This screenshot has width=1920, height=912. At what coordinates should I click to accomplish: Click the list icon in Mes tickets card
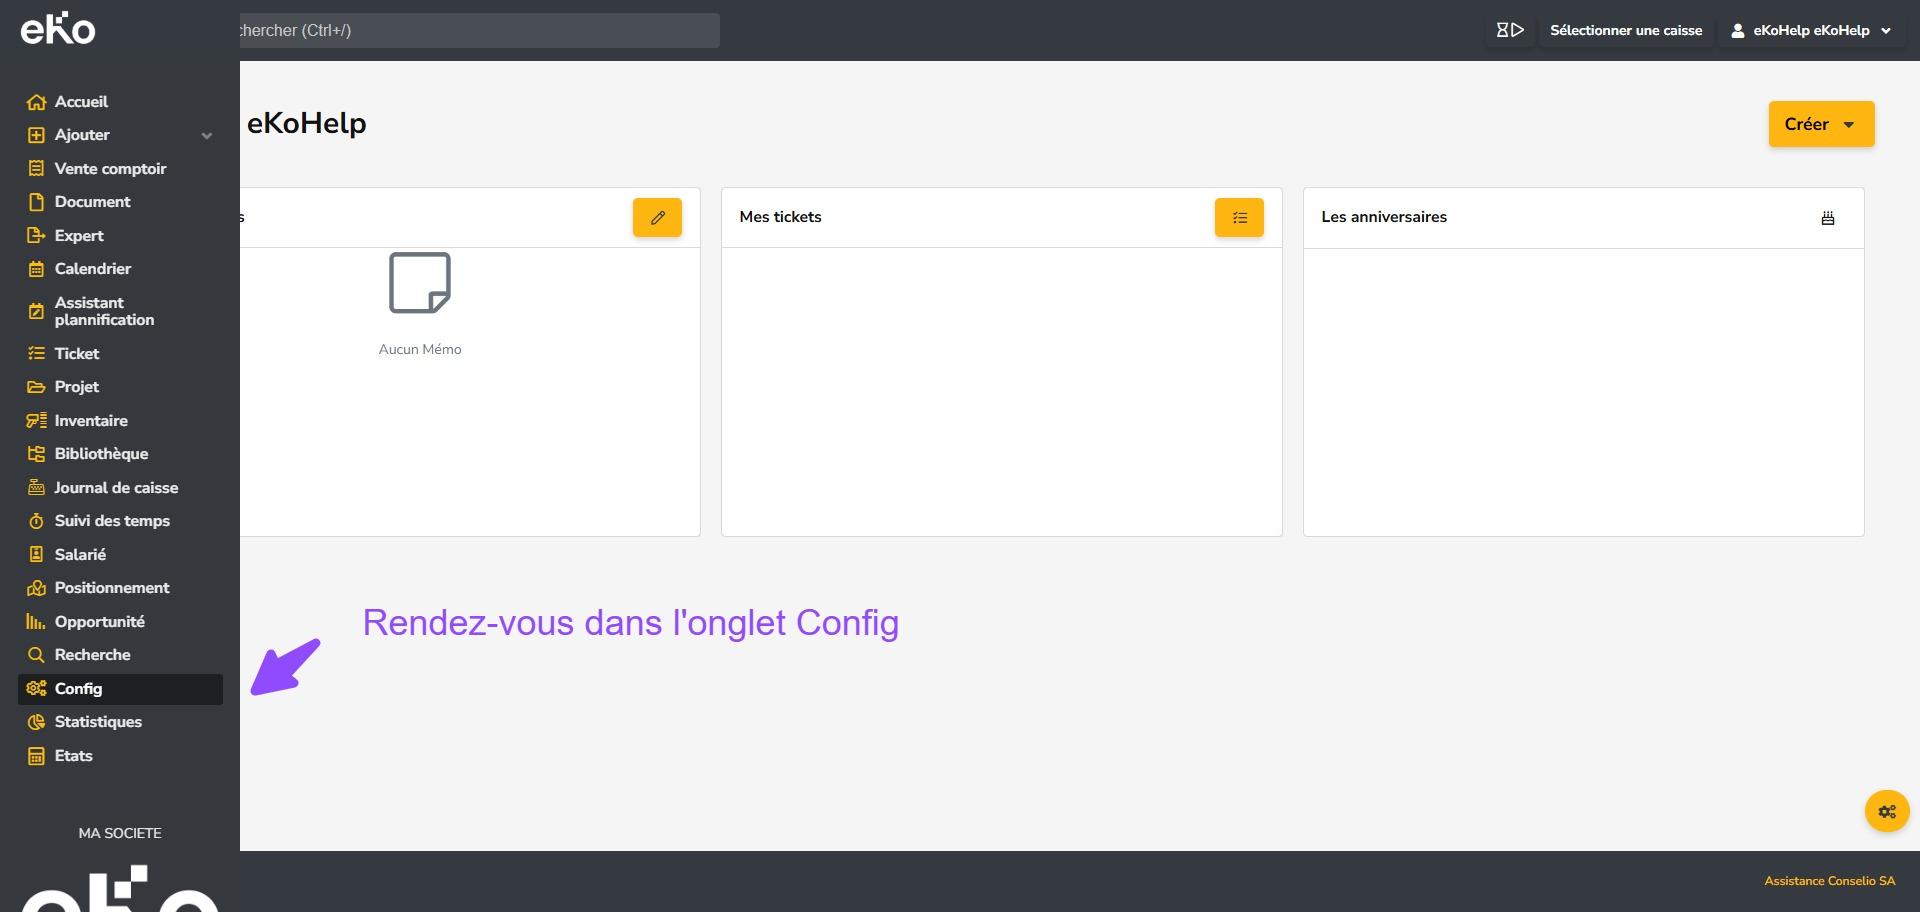point(1239,217)
